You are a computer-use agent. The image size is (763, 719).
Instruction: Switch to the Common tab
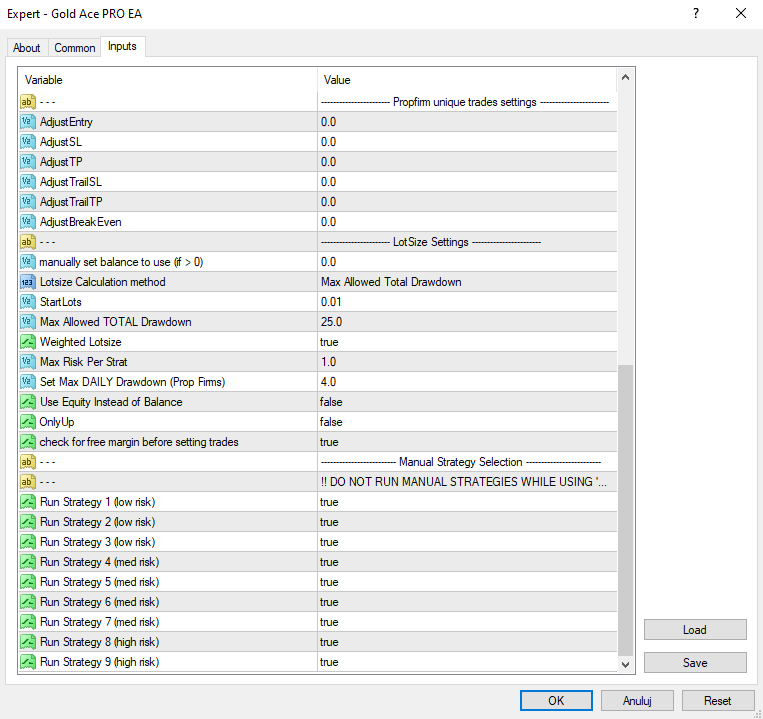(74, 48)
